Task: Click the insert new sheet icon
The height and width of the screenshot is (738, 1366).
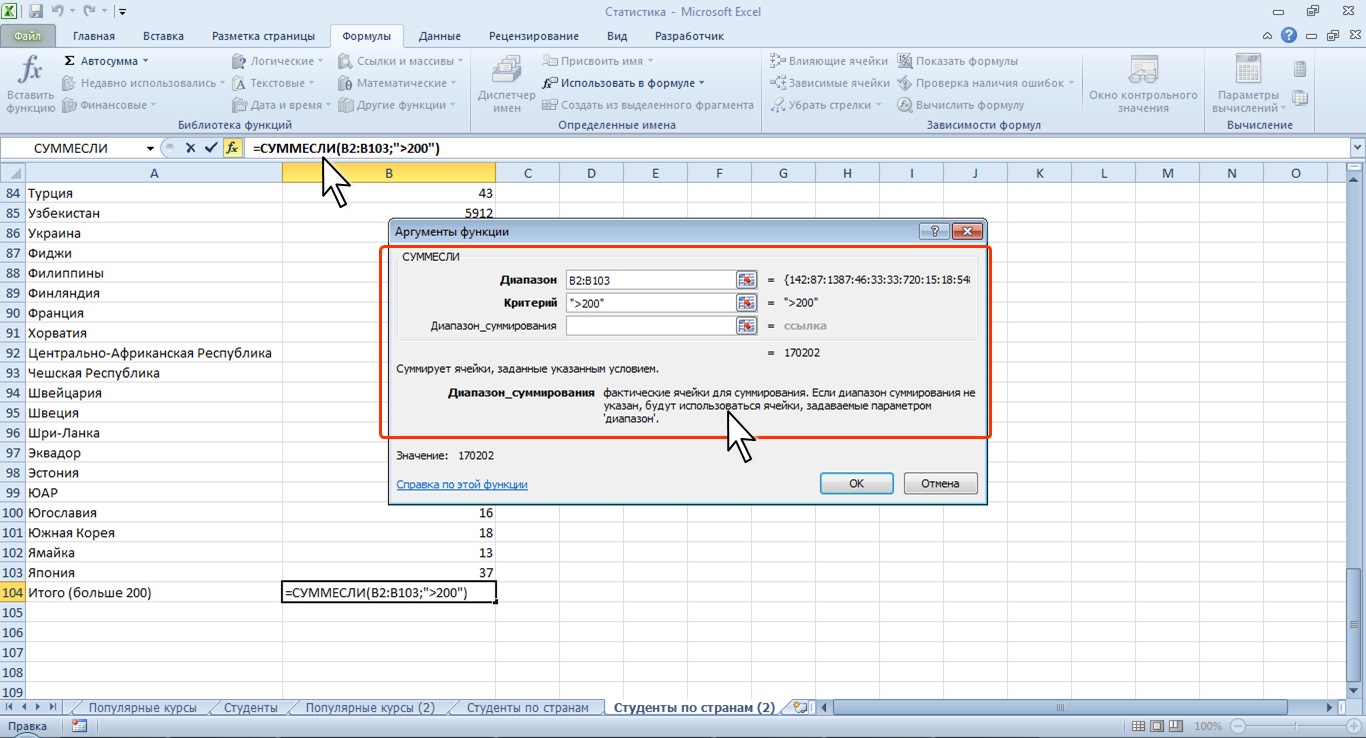Action: tap(799, 707)
